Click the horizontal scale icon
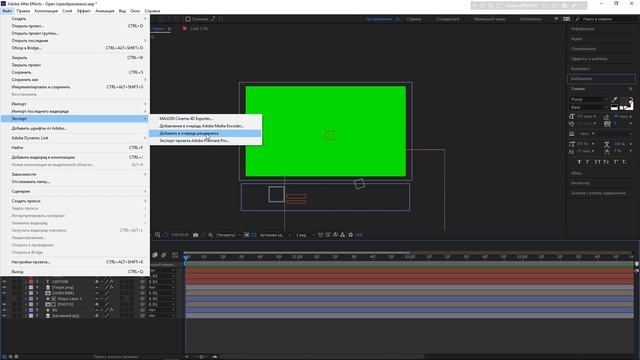640x360 pixels. click(x=607, y=144)
